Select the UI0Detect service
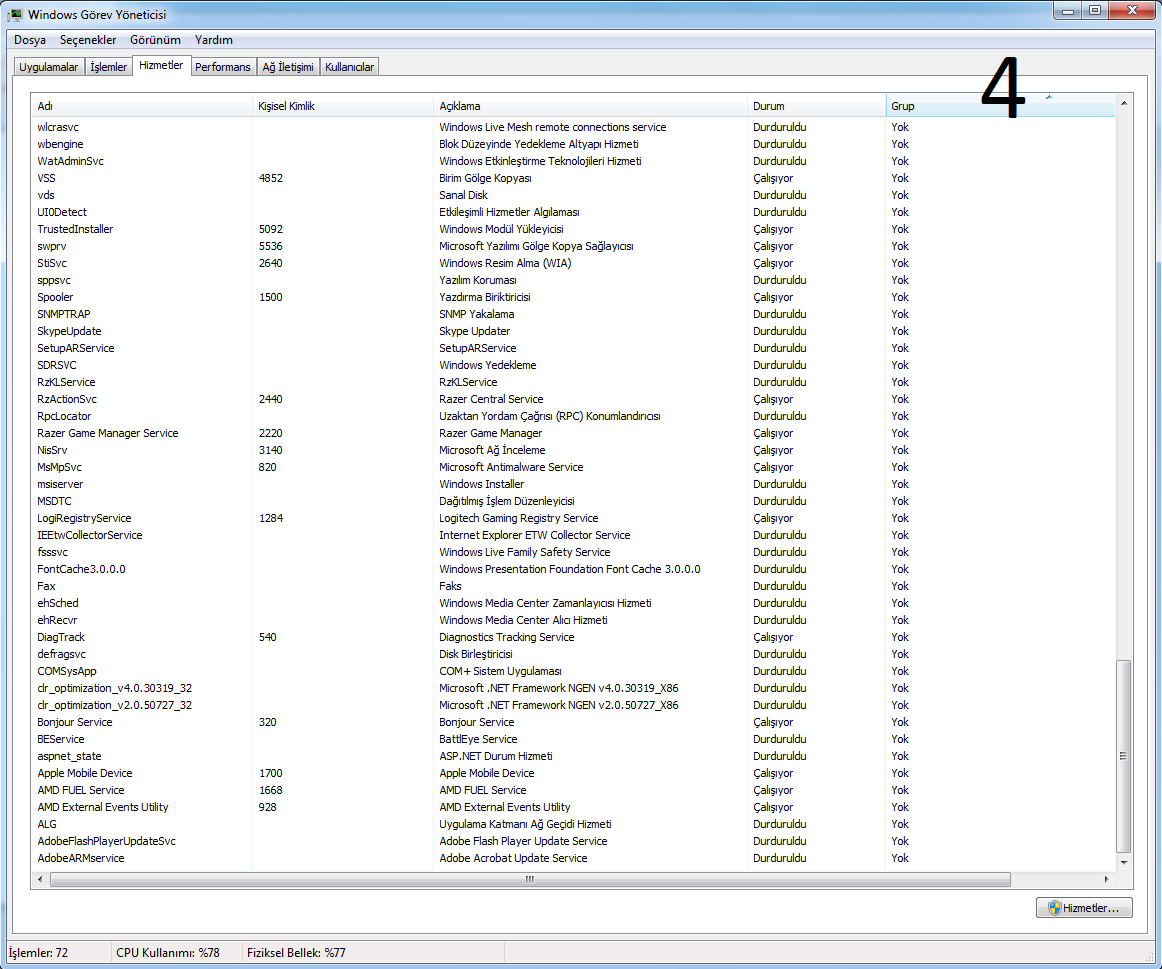Screen dimensions: 1162x969 coord(62,213)
